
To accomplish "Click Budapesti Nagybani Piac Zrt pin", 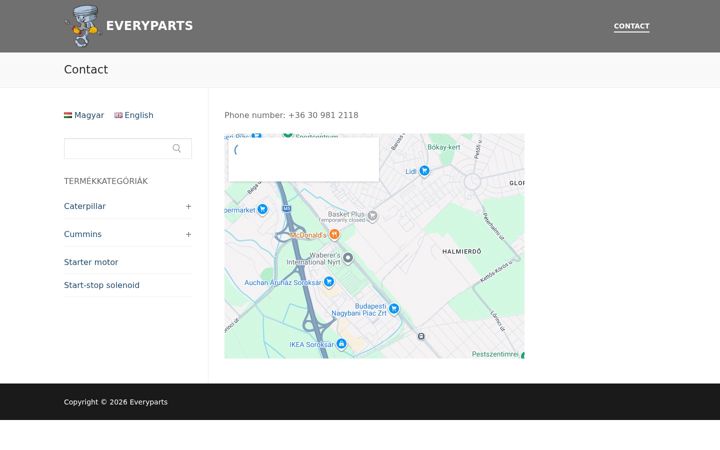I will 394,309.
